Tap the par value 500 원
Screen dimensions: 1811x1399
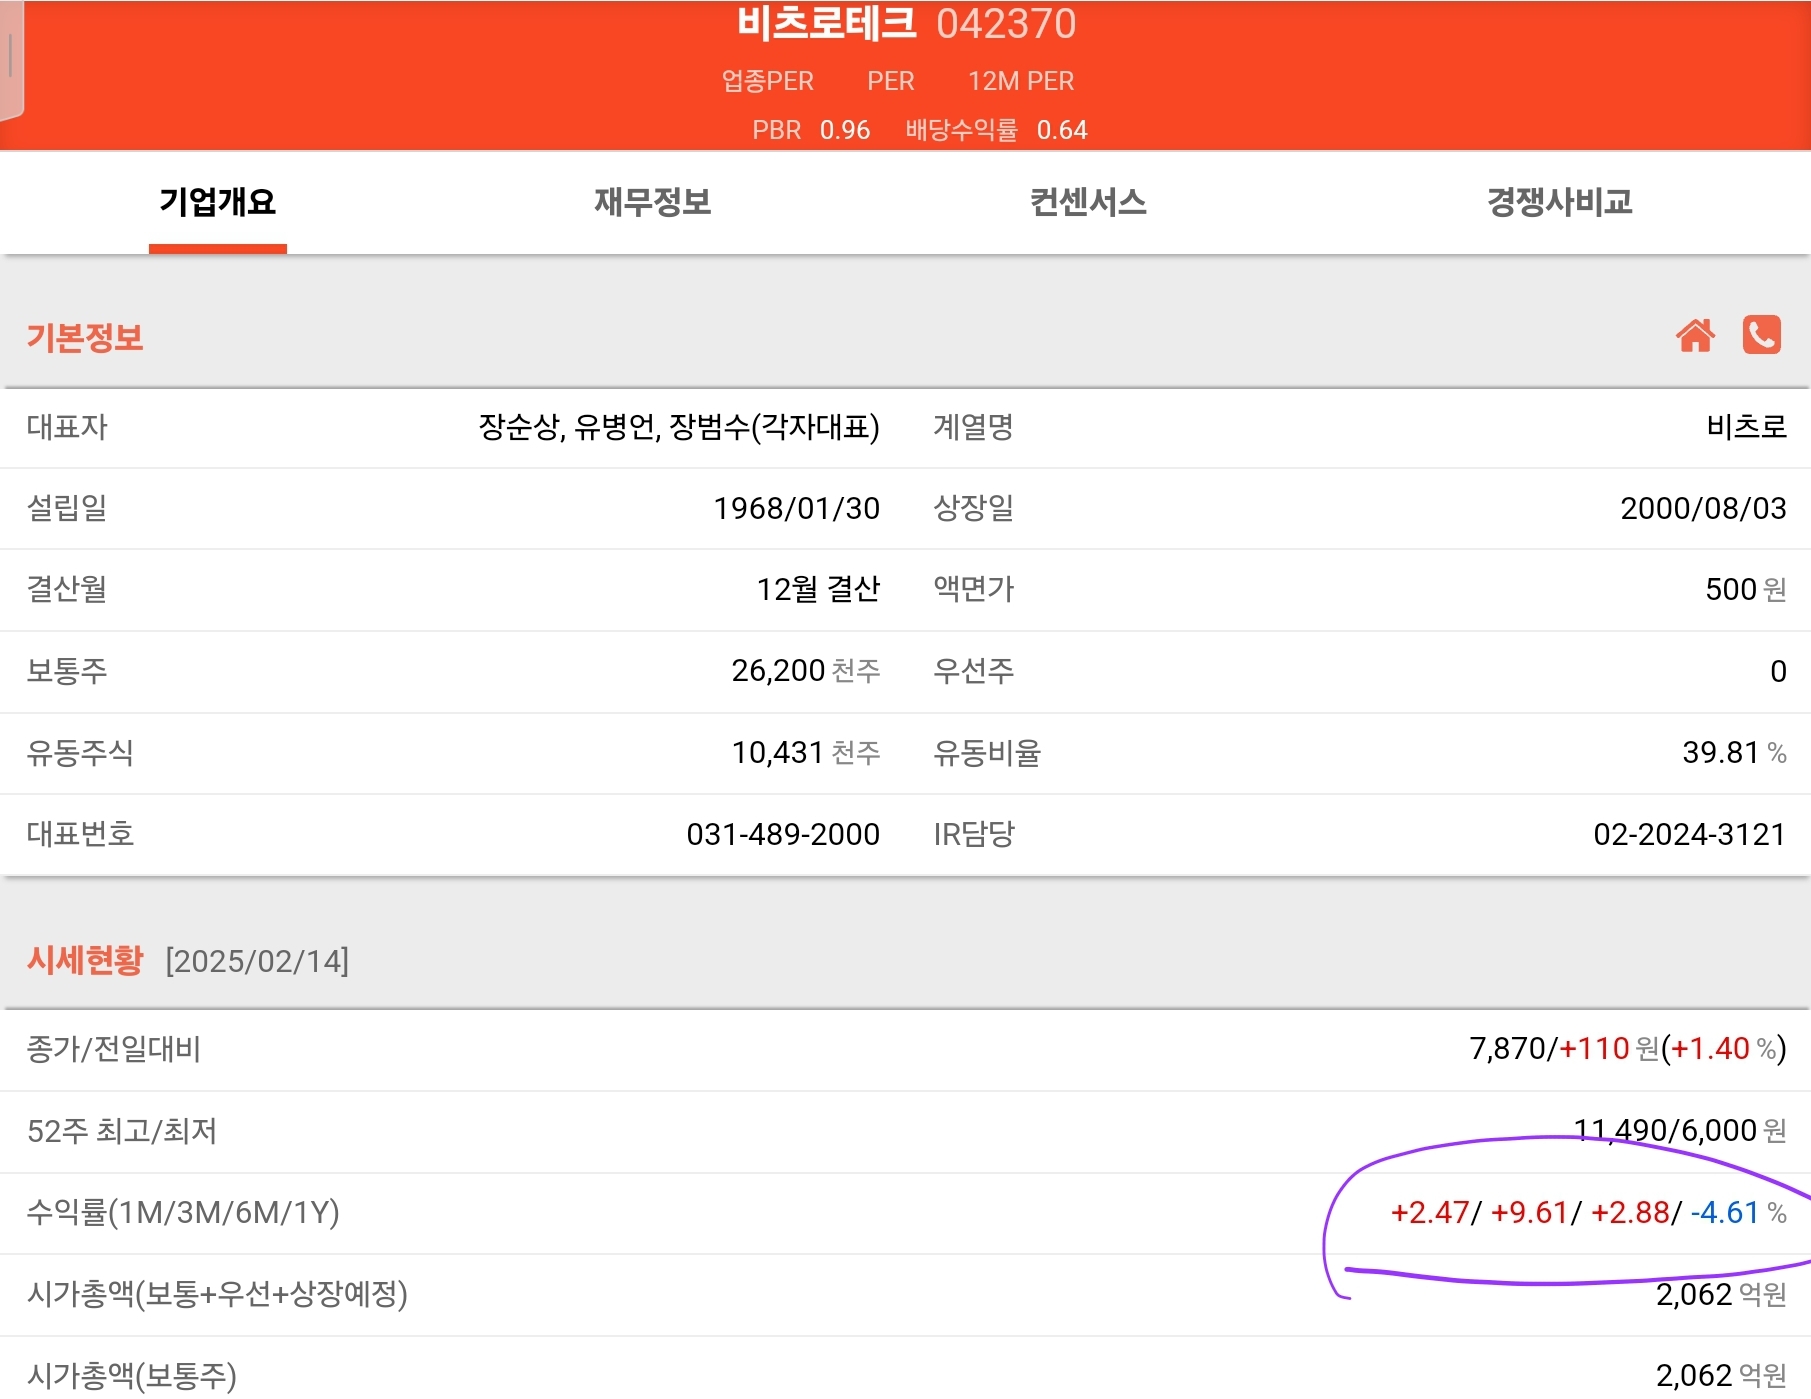[x=1746, y=590]
